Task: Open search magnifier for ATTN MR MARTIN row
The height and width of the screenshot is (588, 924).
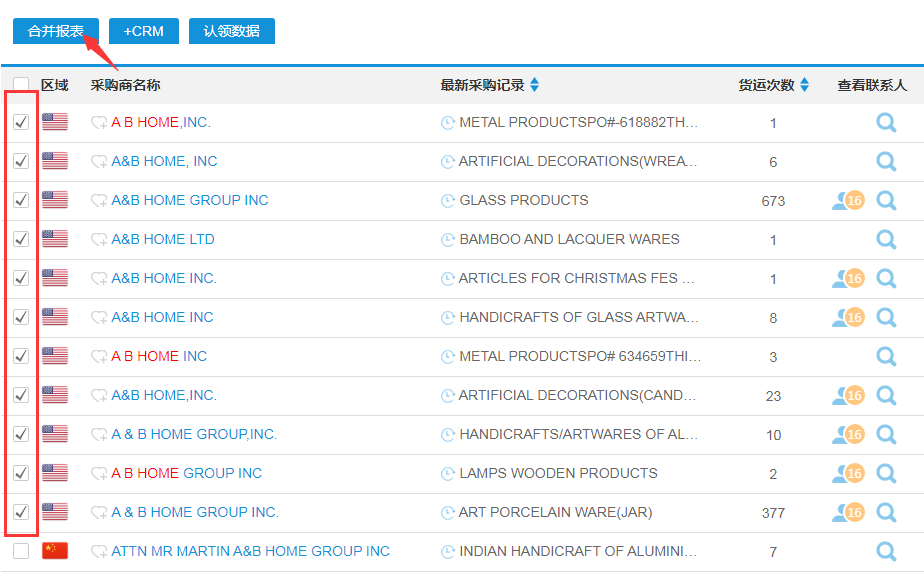Action: coord(886,551)
